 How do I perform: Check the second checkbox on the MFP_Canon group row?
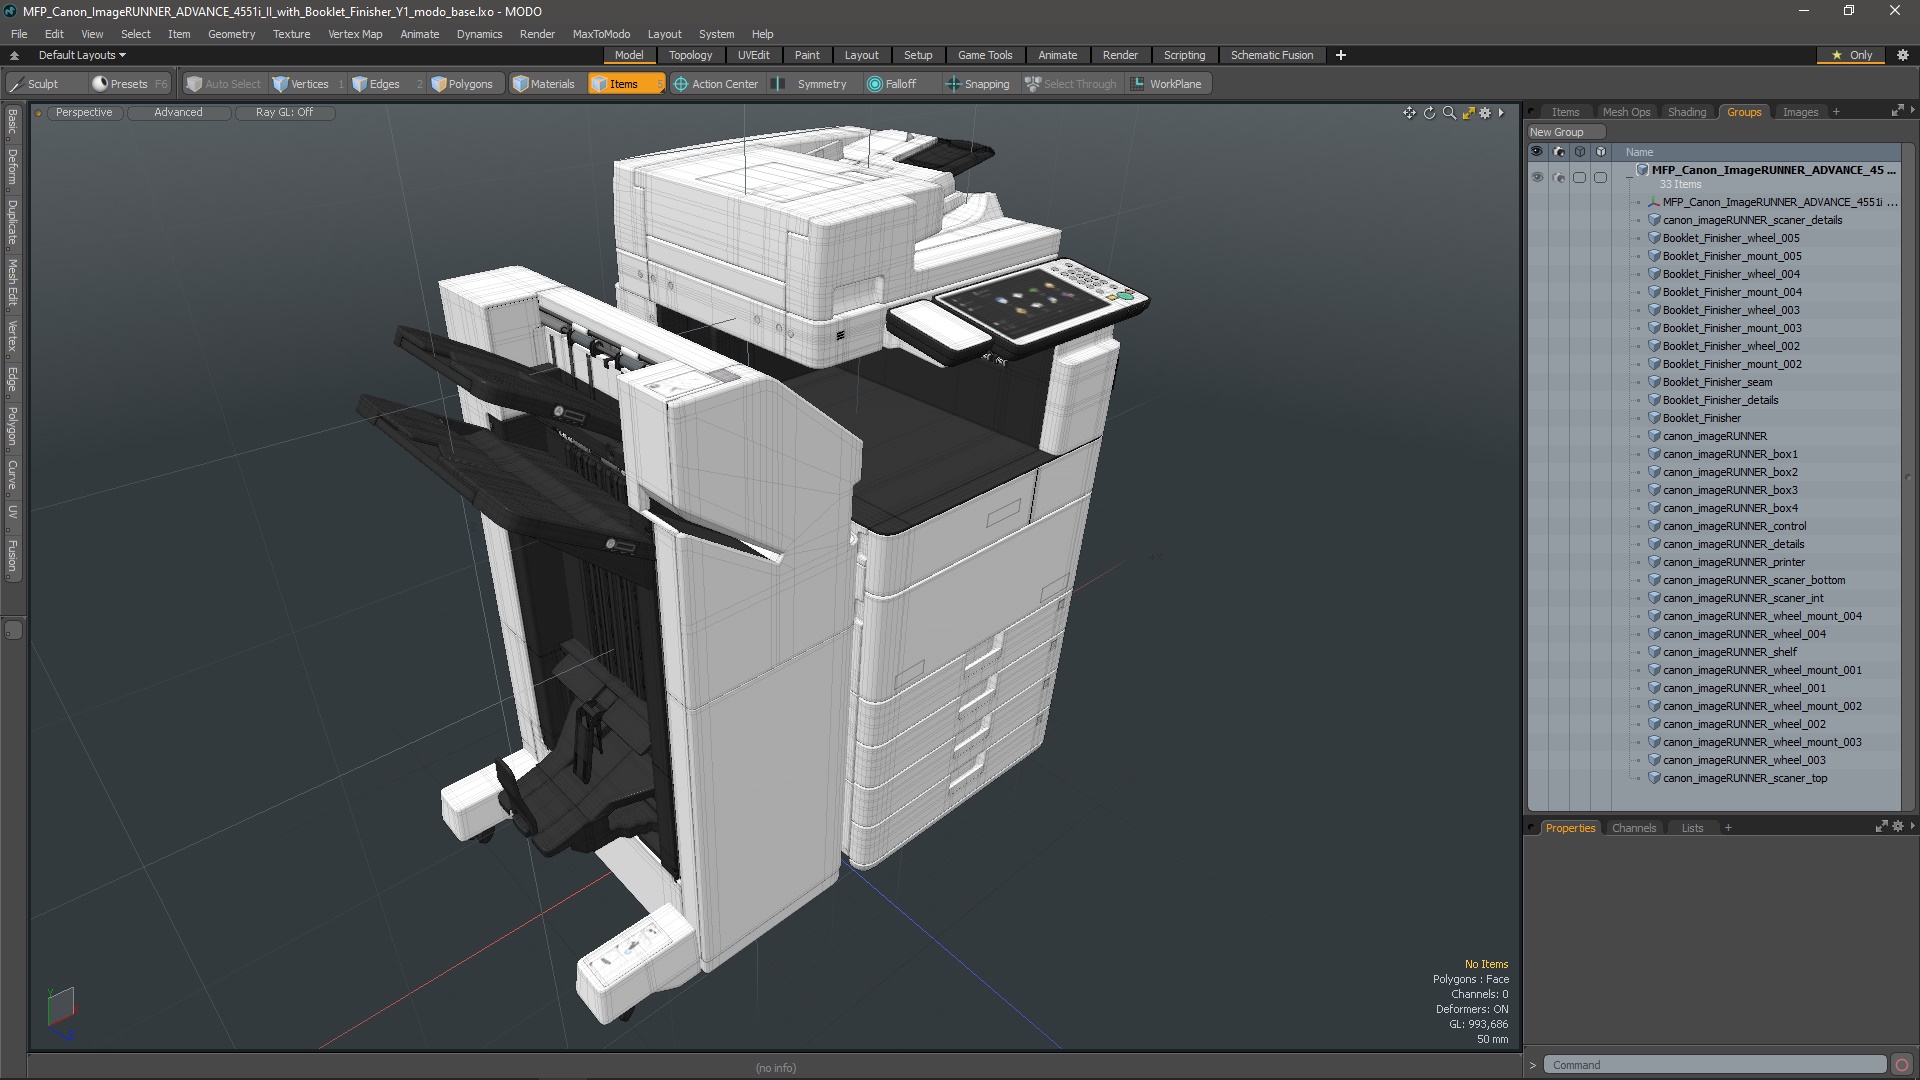point(1600,177)
